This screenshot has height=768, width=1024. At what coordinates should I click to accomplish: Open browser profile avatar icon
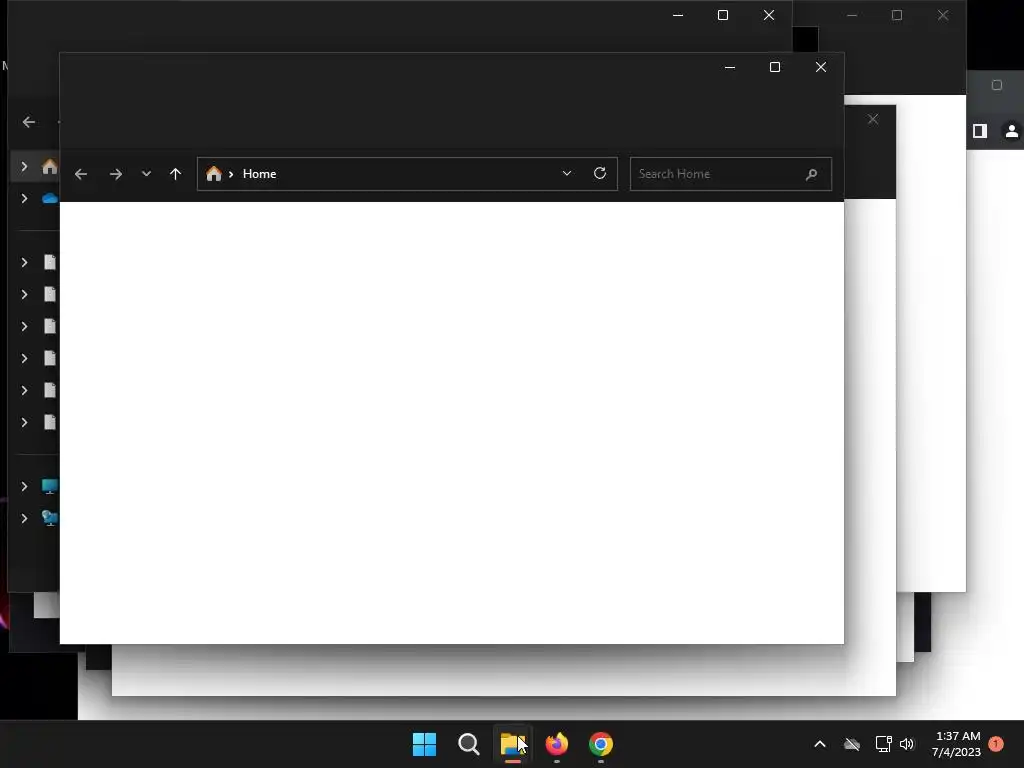point(1012,131)
